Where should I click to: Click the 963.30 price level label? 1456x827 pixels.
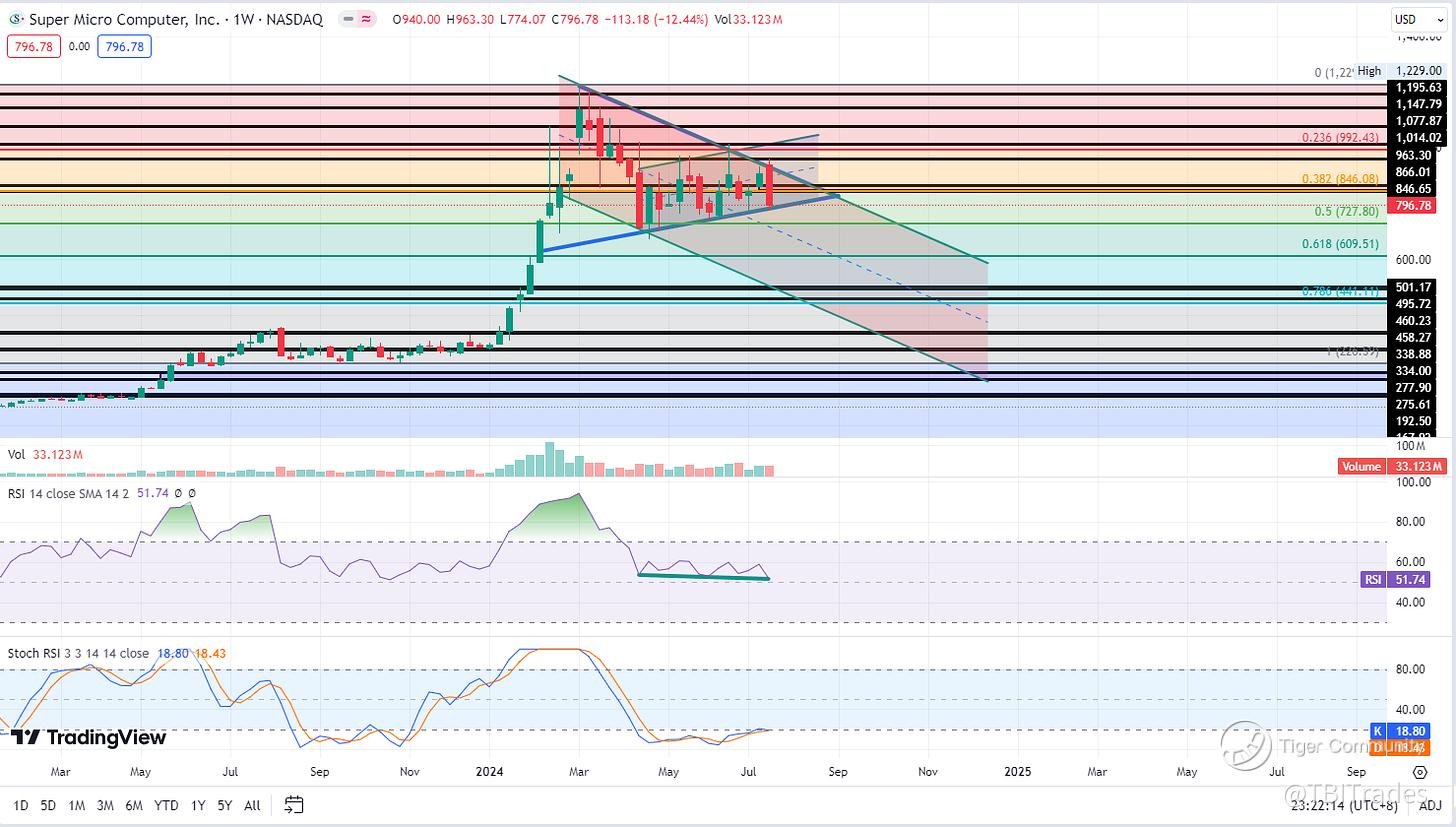tap(1413, 155)
